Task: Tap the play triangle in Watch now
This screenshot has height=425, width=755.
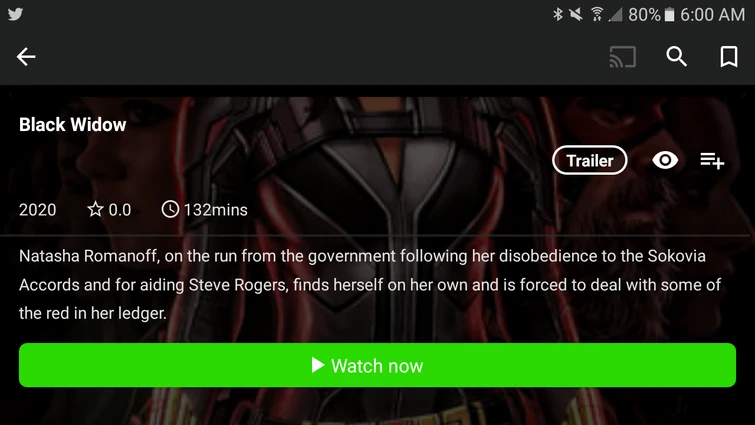Action: click(x=318, y=365)
